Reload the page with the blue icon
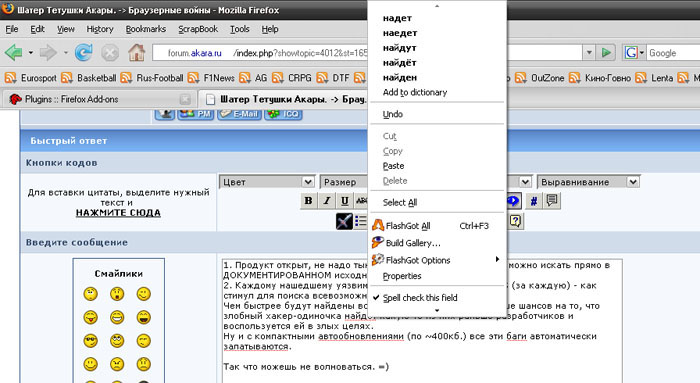Image resolution: width=700 pixels, height=383 pixels. coord(83,53)
